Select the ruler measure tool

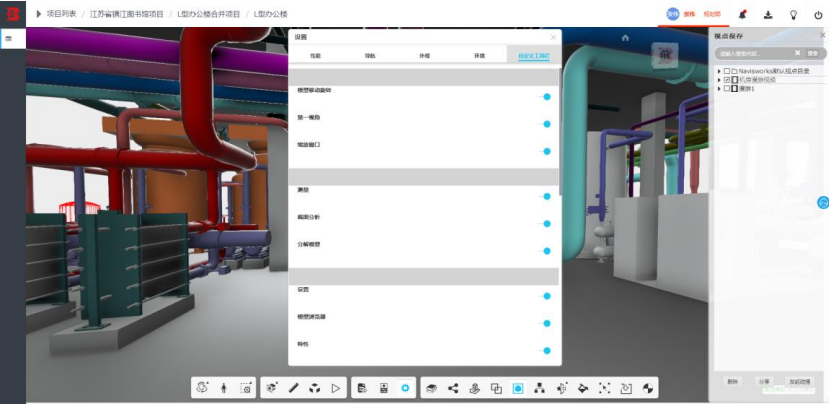pyautogui.click(x=294, y=388)
